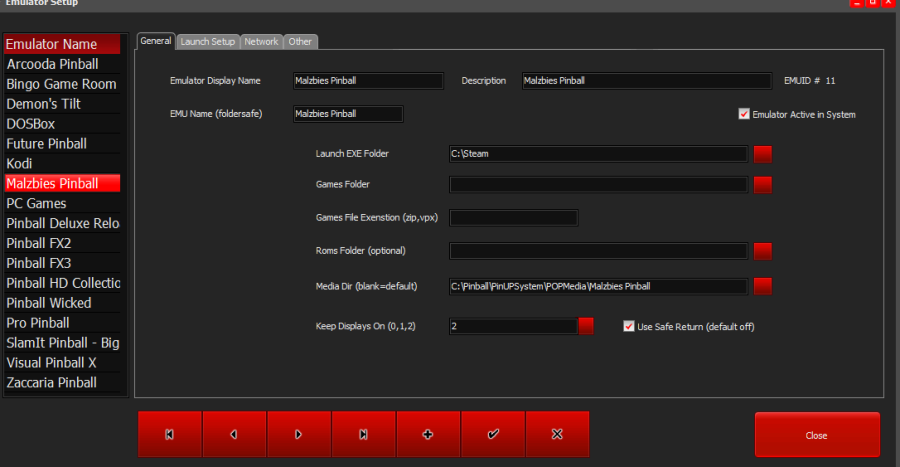The height and width of the screenshot is (467, 900).
Task: Toggle Emulator Active in System checkbox
Action: pyautogui.click(x=744, y=114)
